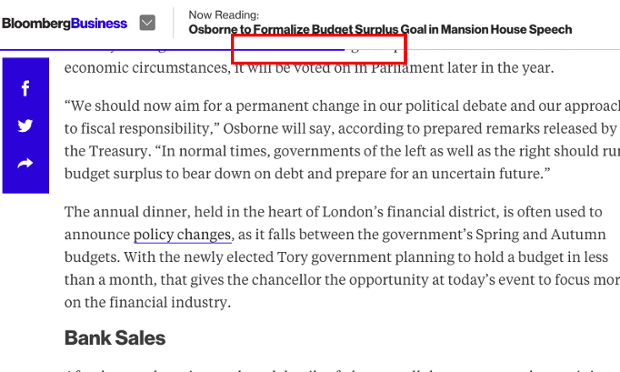
Task: Click the blue 'Business' word in the logo
Action: click(x=99, y=23)
